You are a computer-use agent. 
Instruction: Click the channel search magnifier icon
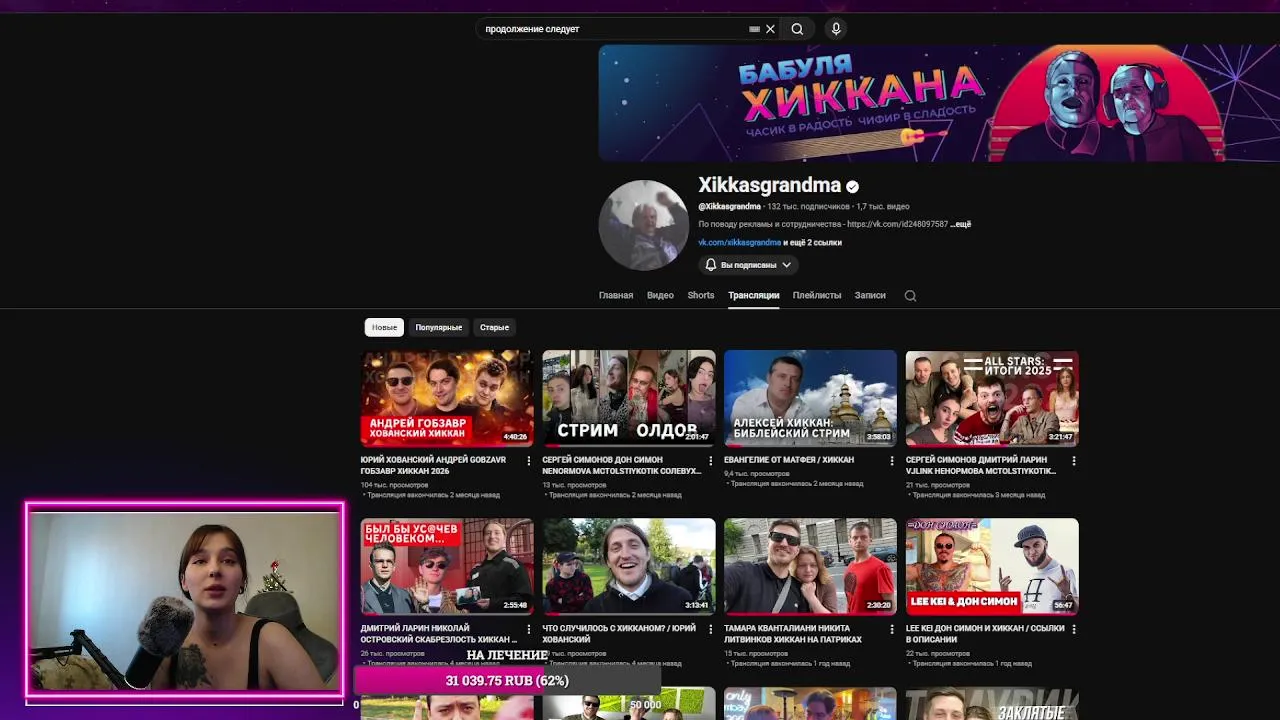tap(910, 295)
